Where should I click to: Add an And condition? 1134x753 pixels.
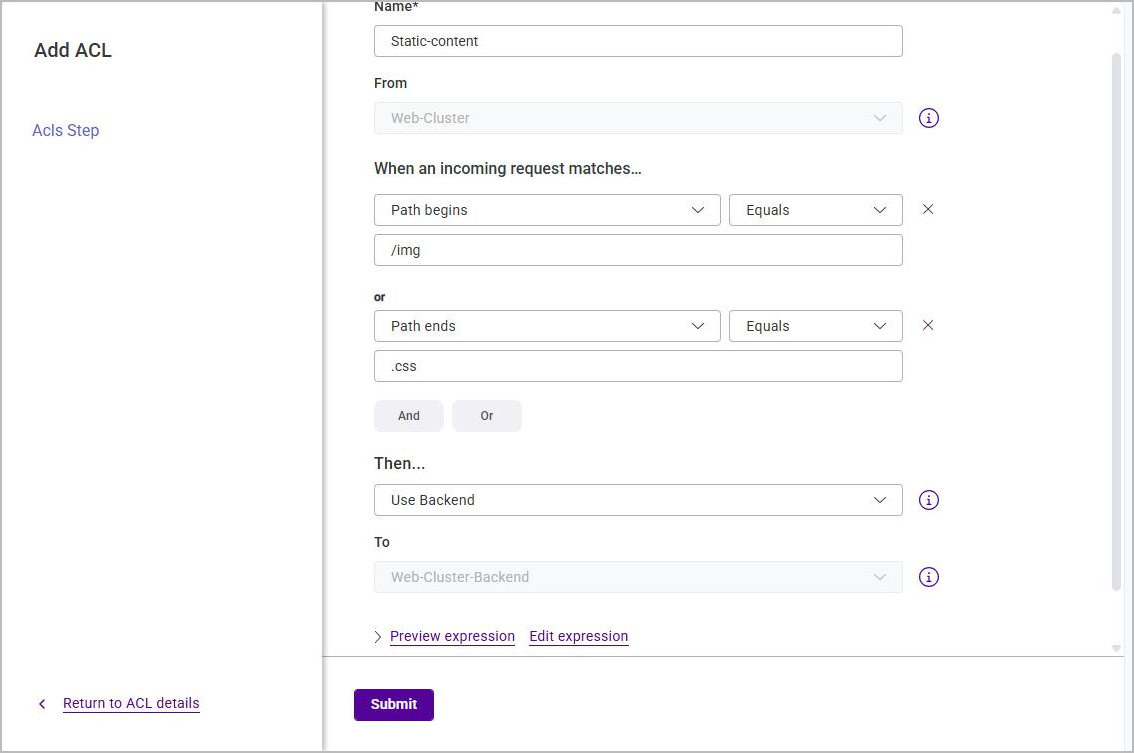(409, 416)
